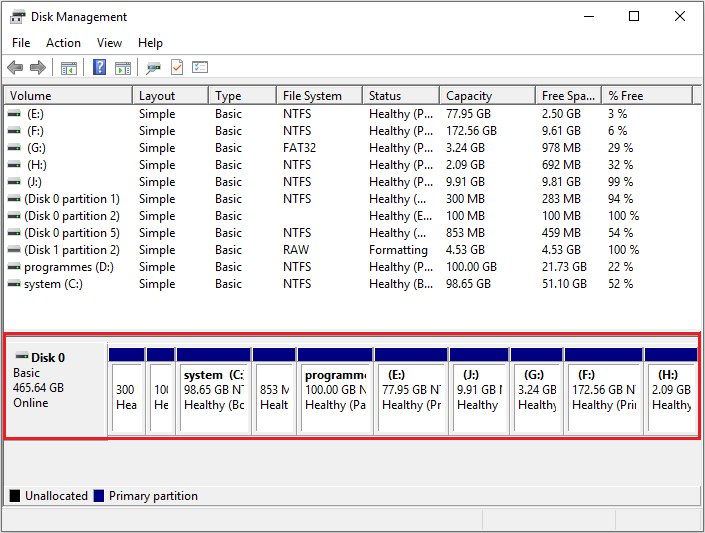Sort by the Capacity column header
The width and height of the screenshot is (705, 533).
click(486, 96)
